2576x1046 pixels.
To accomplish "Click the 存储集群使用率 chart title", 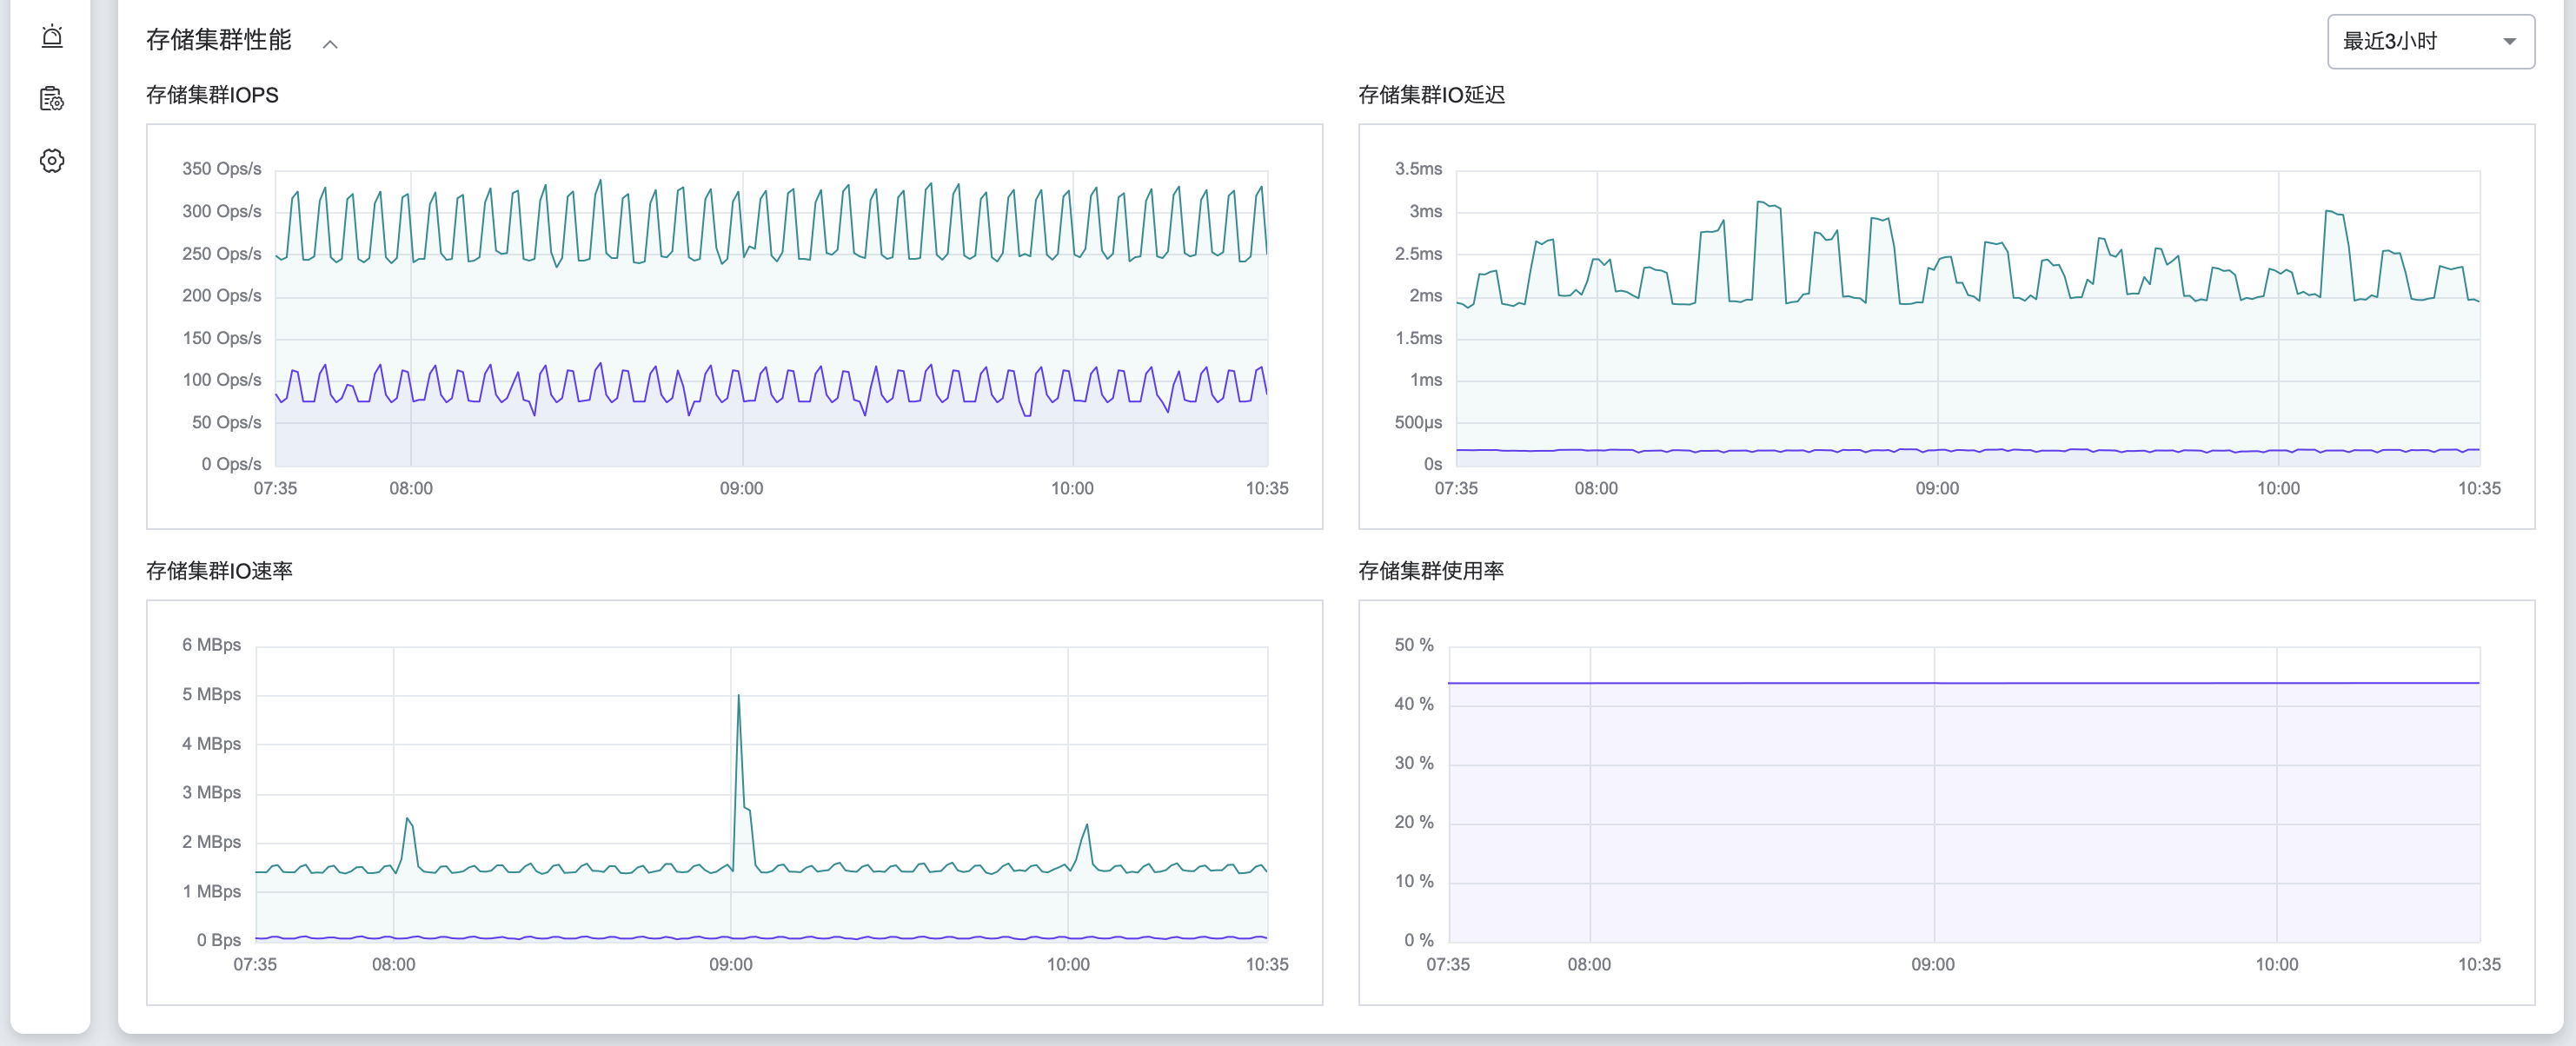I will click(1431, 571).
